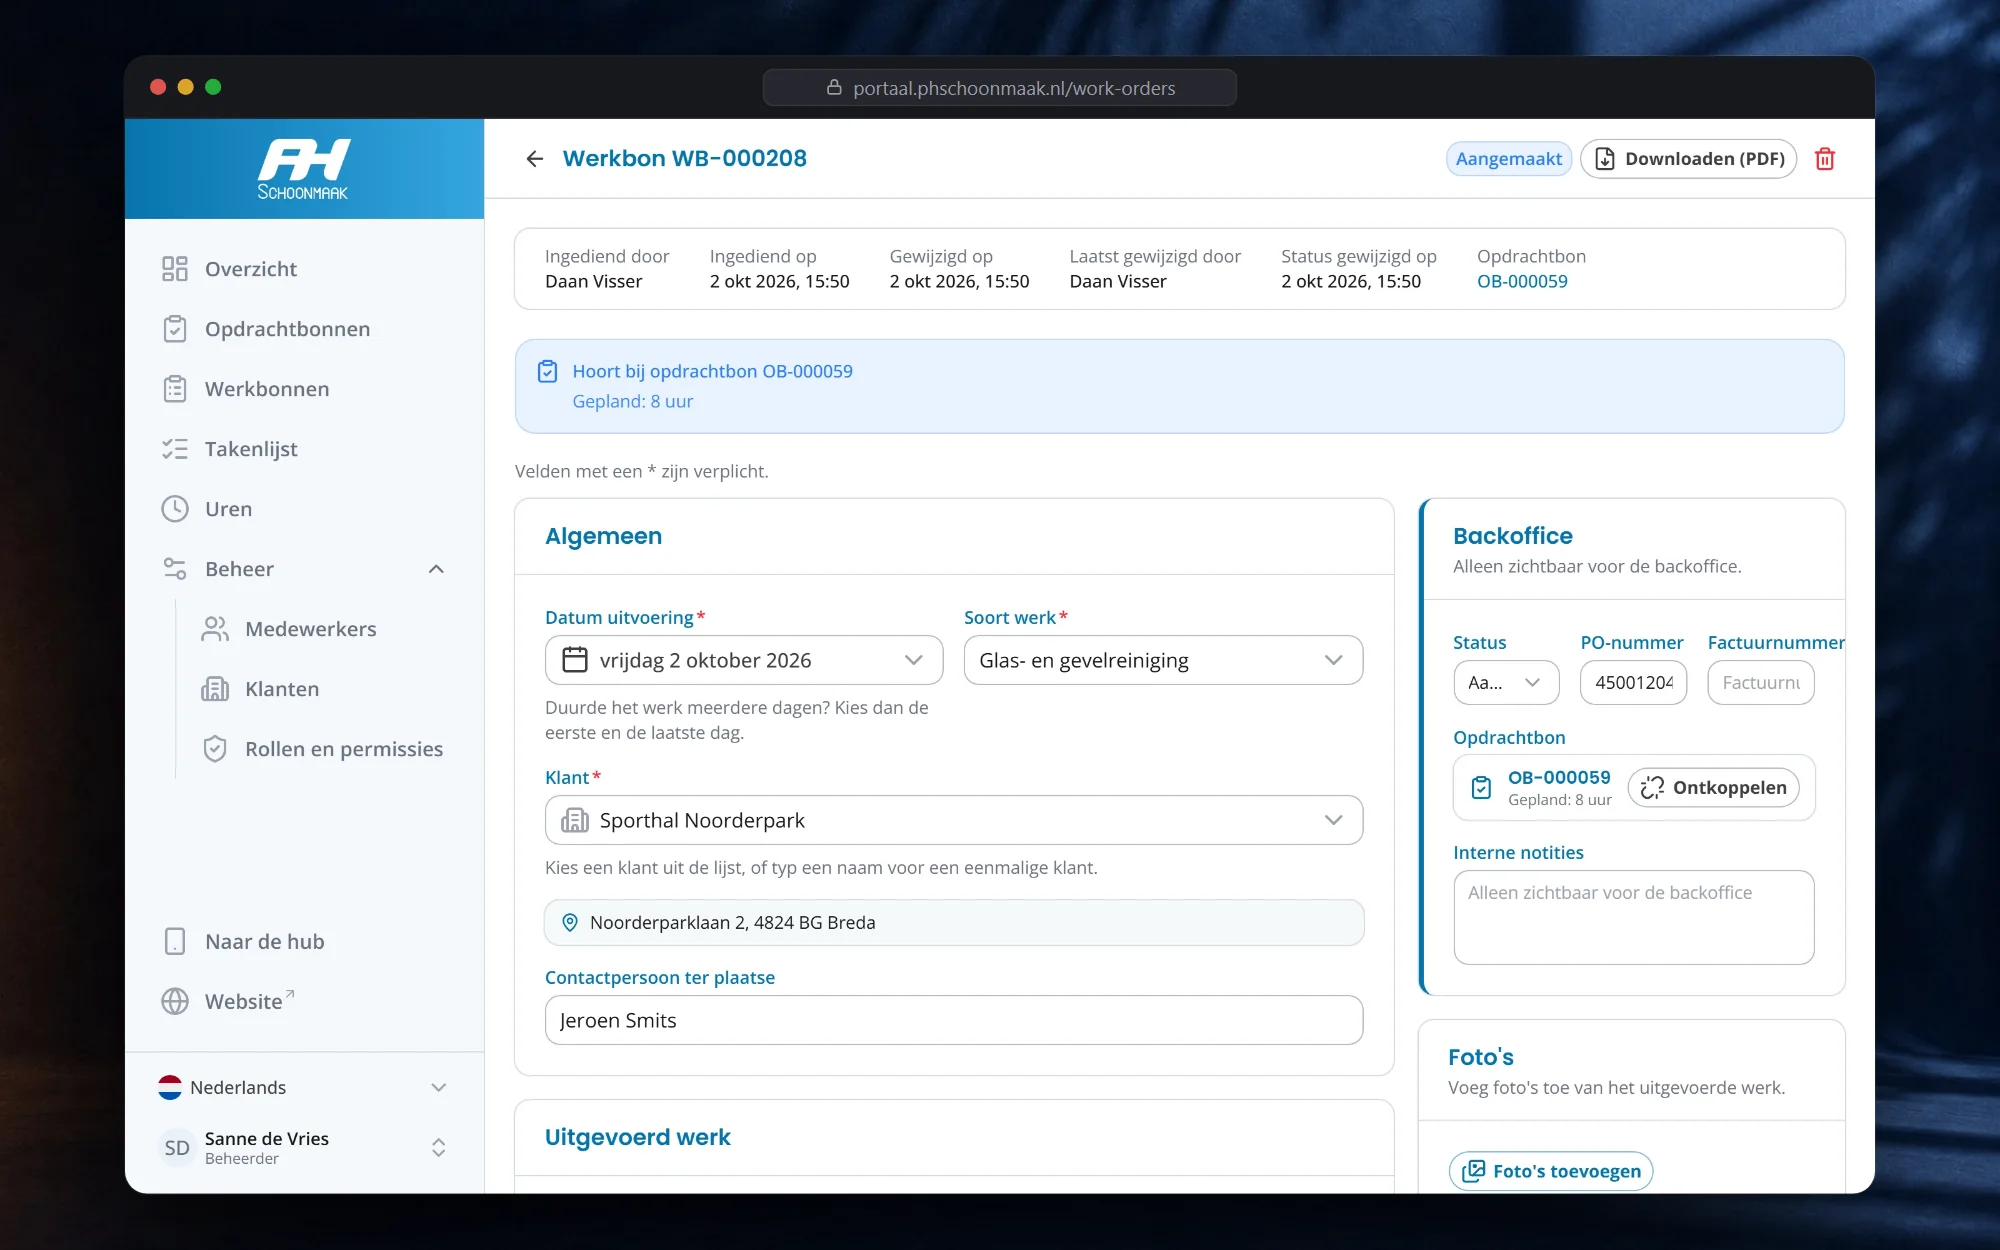Screen dimensions: 2000x1250
Task: Click the calendar icon in Datum uitvoering
Action: coord(575,660)
